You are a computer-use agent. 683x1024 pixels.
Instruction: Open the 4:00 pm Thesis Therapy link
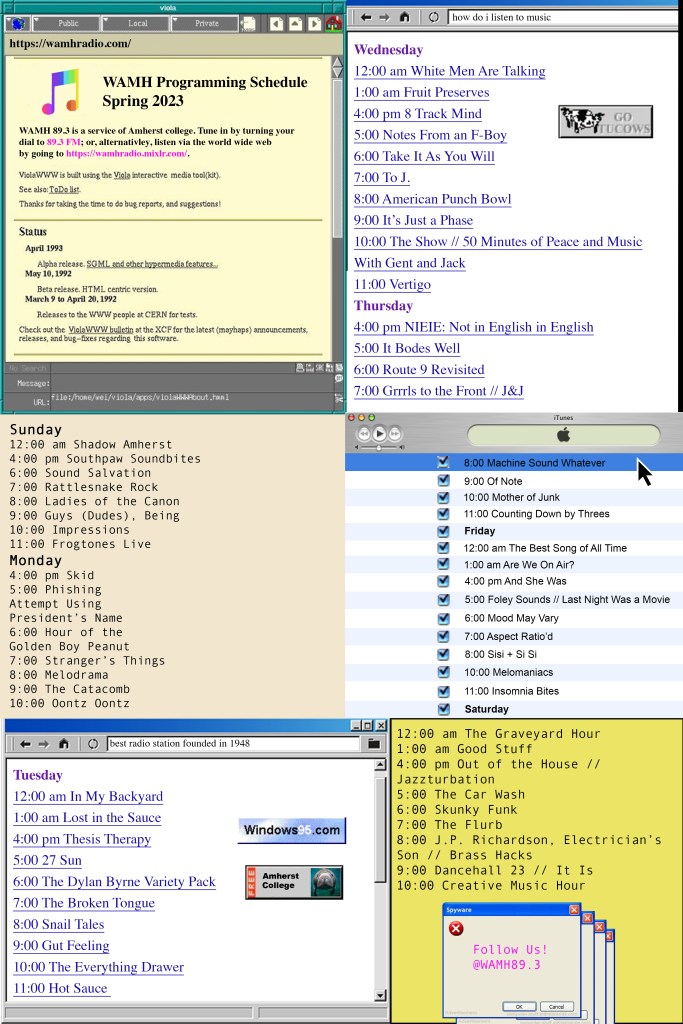(82, 839)
